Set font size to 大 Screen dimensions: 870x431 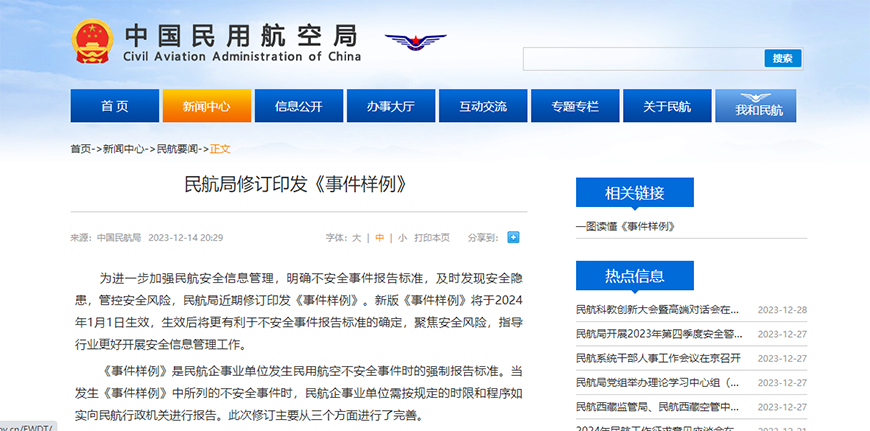356,237
